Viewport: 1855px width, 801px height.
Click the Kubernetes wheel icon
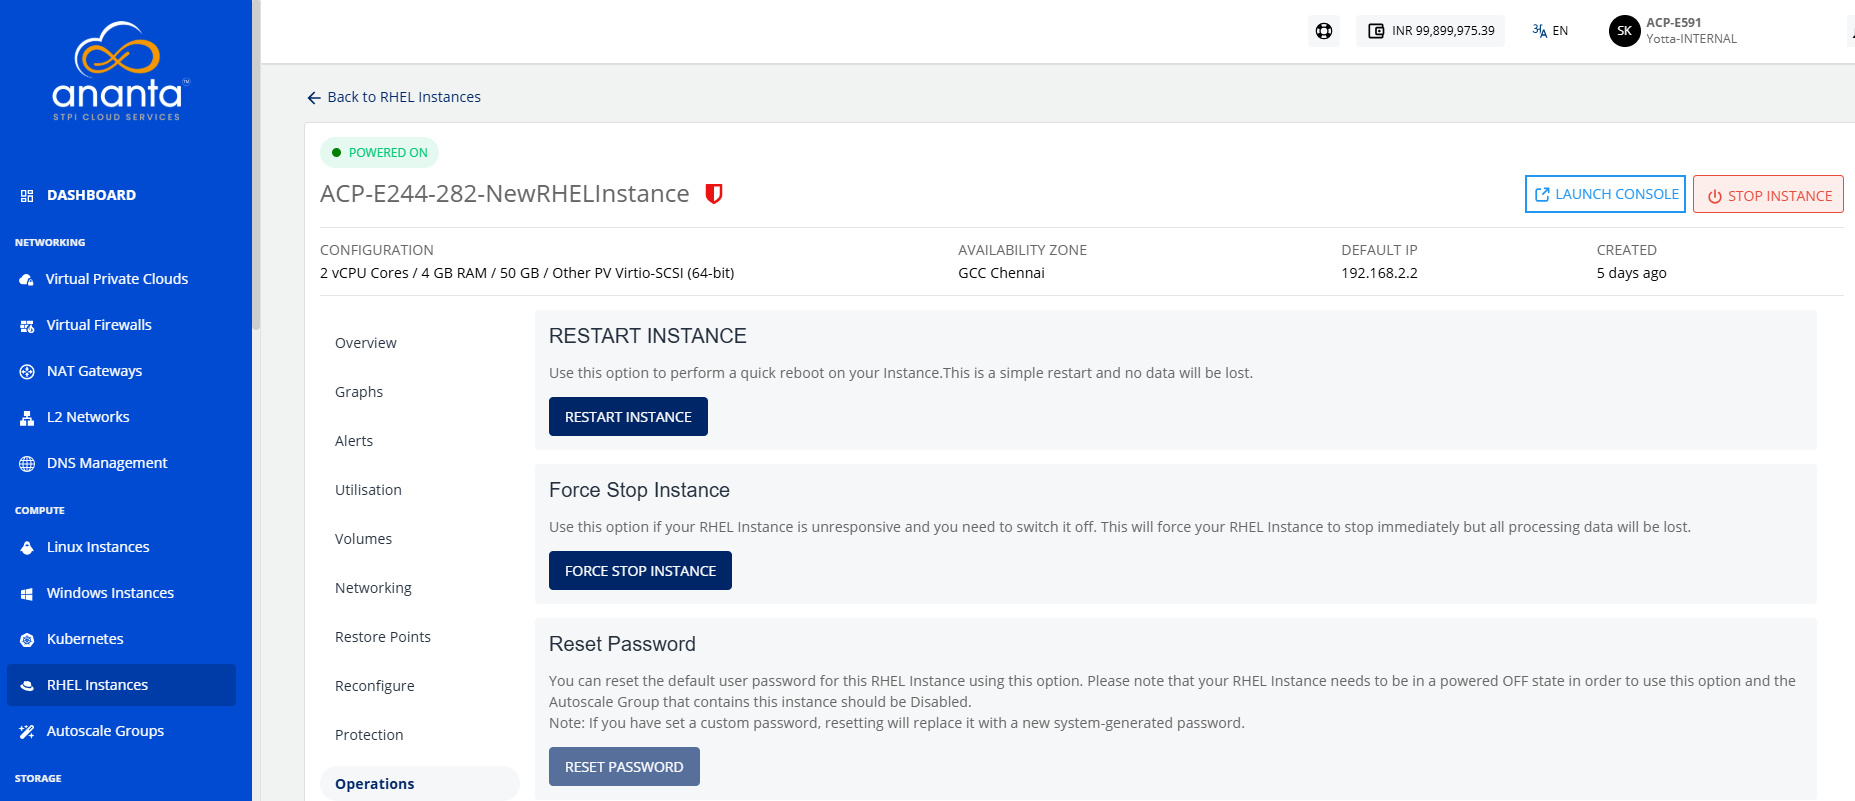27,640
